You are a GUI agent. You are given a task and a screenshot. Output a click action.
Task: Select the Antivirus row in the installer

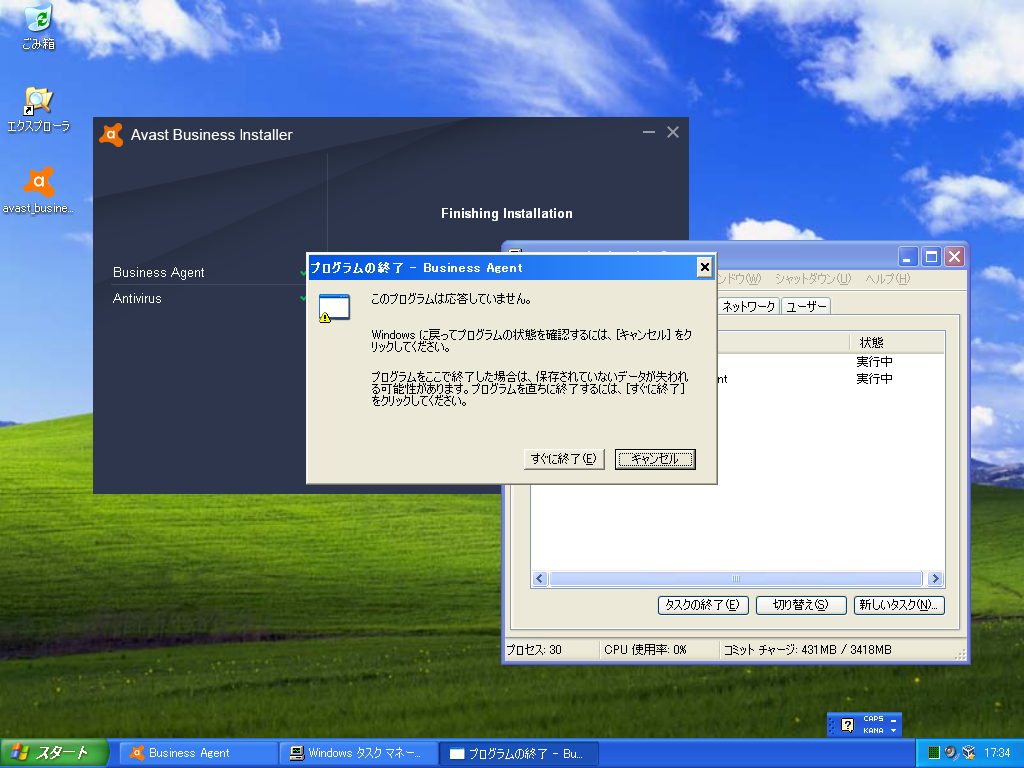pos(209,298)
